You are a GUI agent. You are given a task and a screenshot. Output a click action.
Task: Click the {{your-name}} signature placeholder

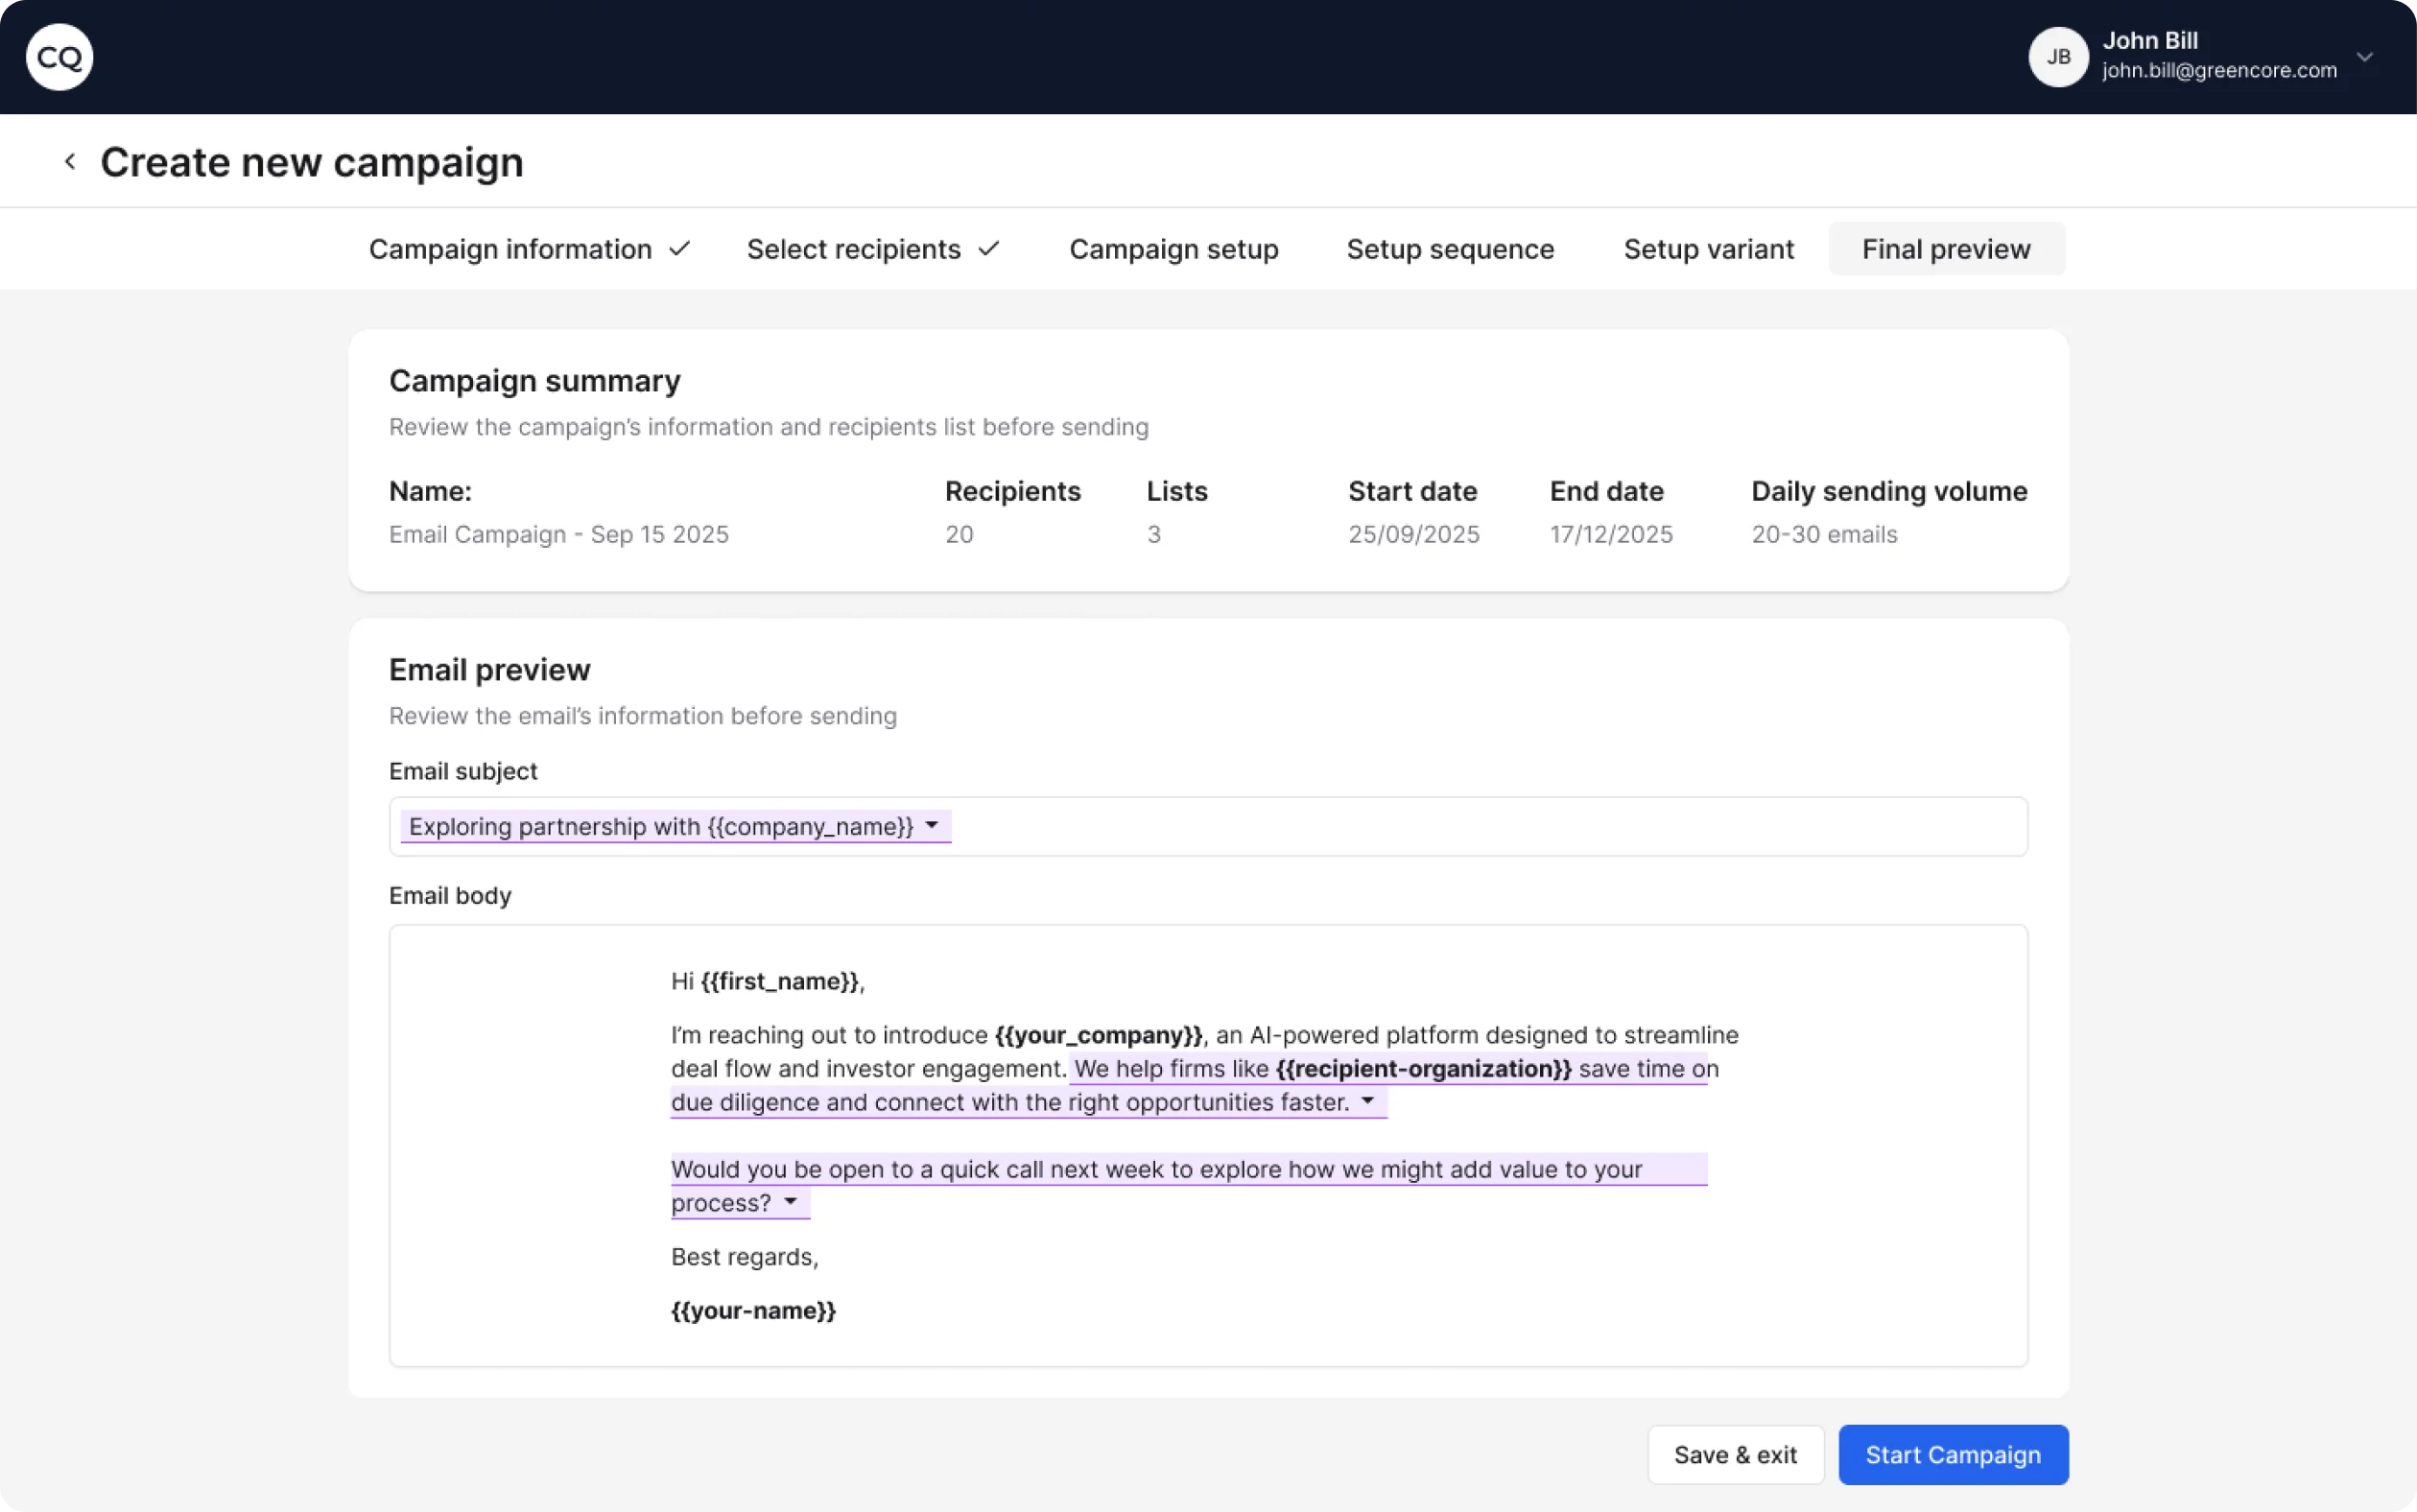pyautogui.click(x=753, y=1310)
